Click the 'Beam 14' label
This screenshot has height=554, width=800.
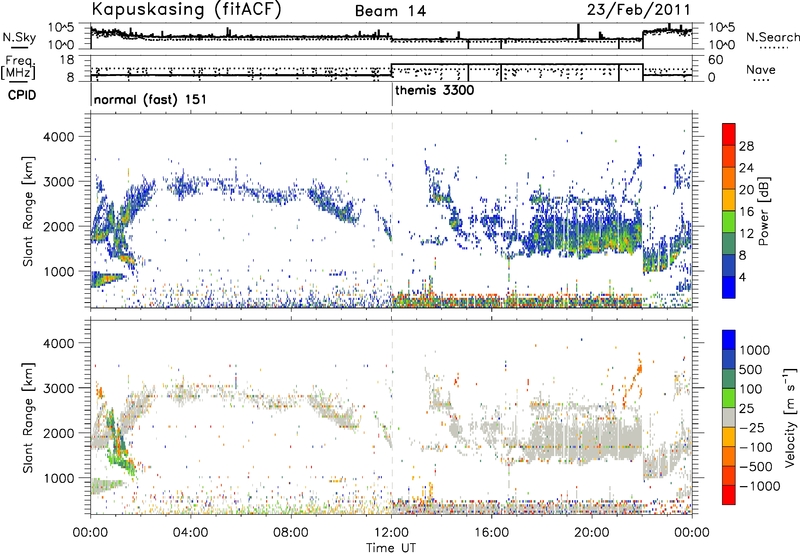[x=390, y=11]
